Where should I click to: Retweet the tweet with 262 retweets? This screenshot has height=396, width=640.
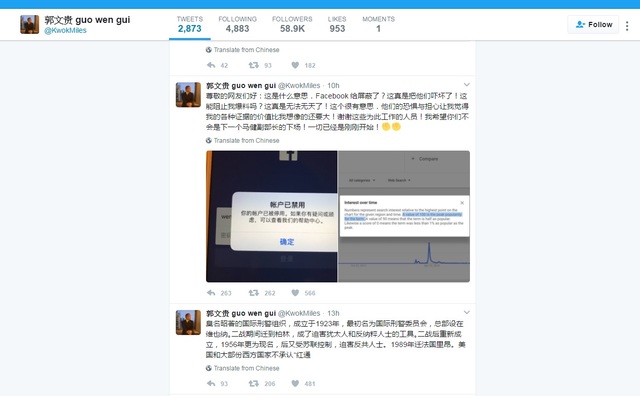[253, 293]
